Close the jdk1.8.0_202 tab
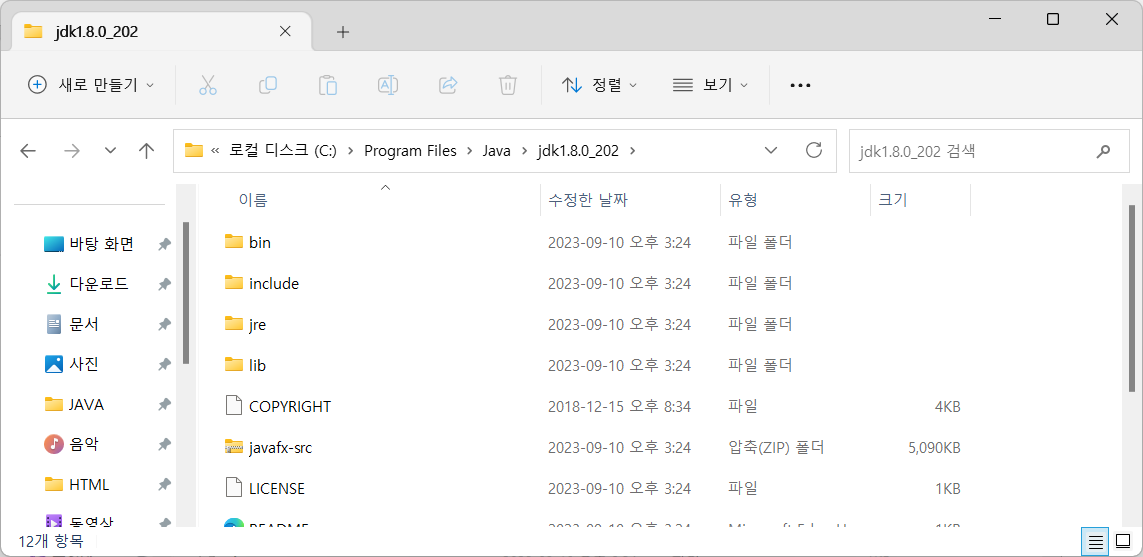Viewport: 1143px width, 557px height. coord(285,31)
